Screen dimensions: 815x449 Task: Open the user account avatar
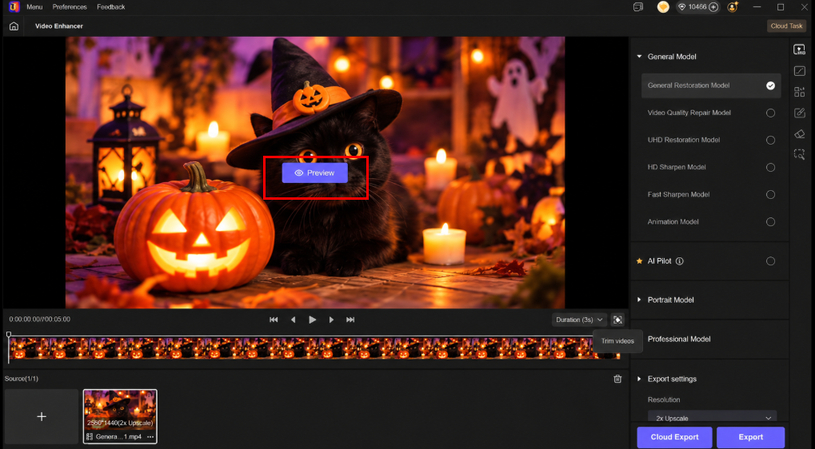click(733, 7)
